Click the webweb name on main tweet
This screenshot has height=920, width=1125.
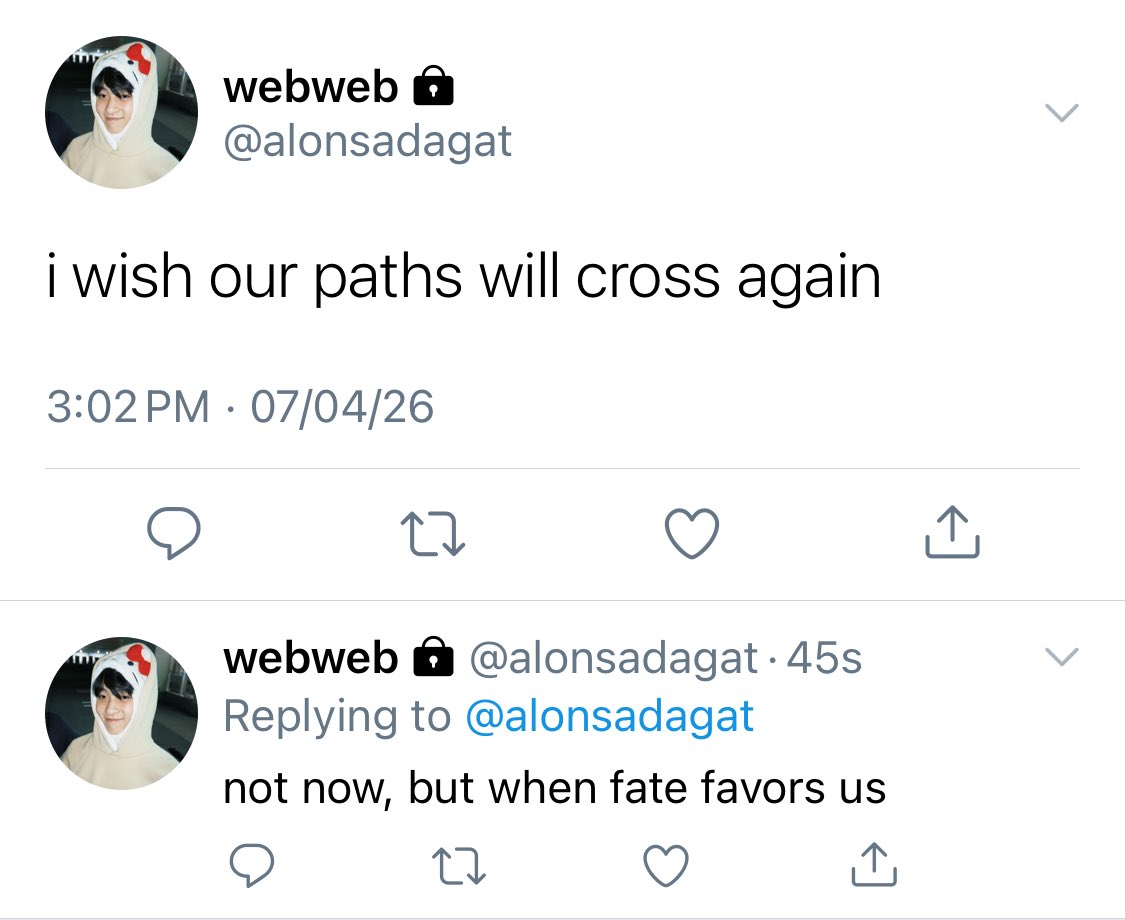(x=311, y=86)
